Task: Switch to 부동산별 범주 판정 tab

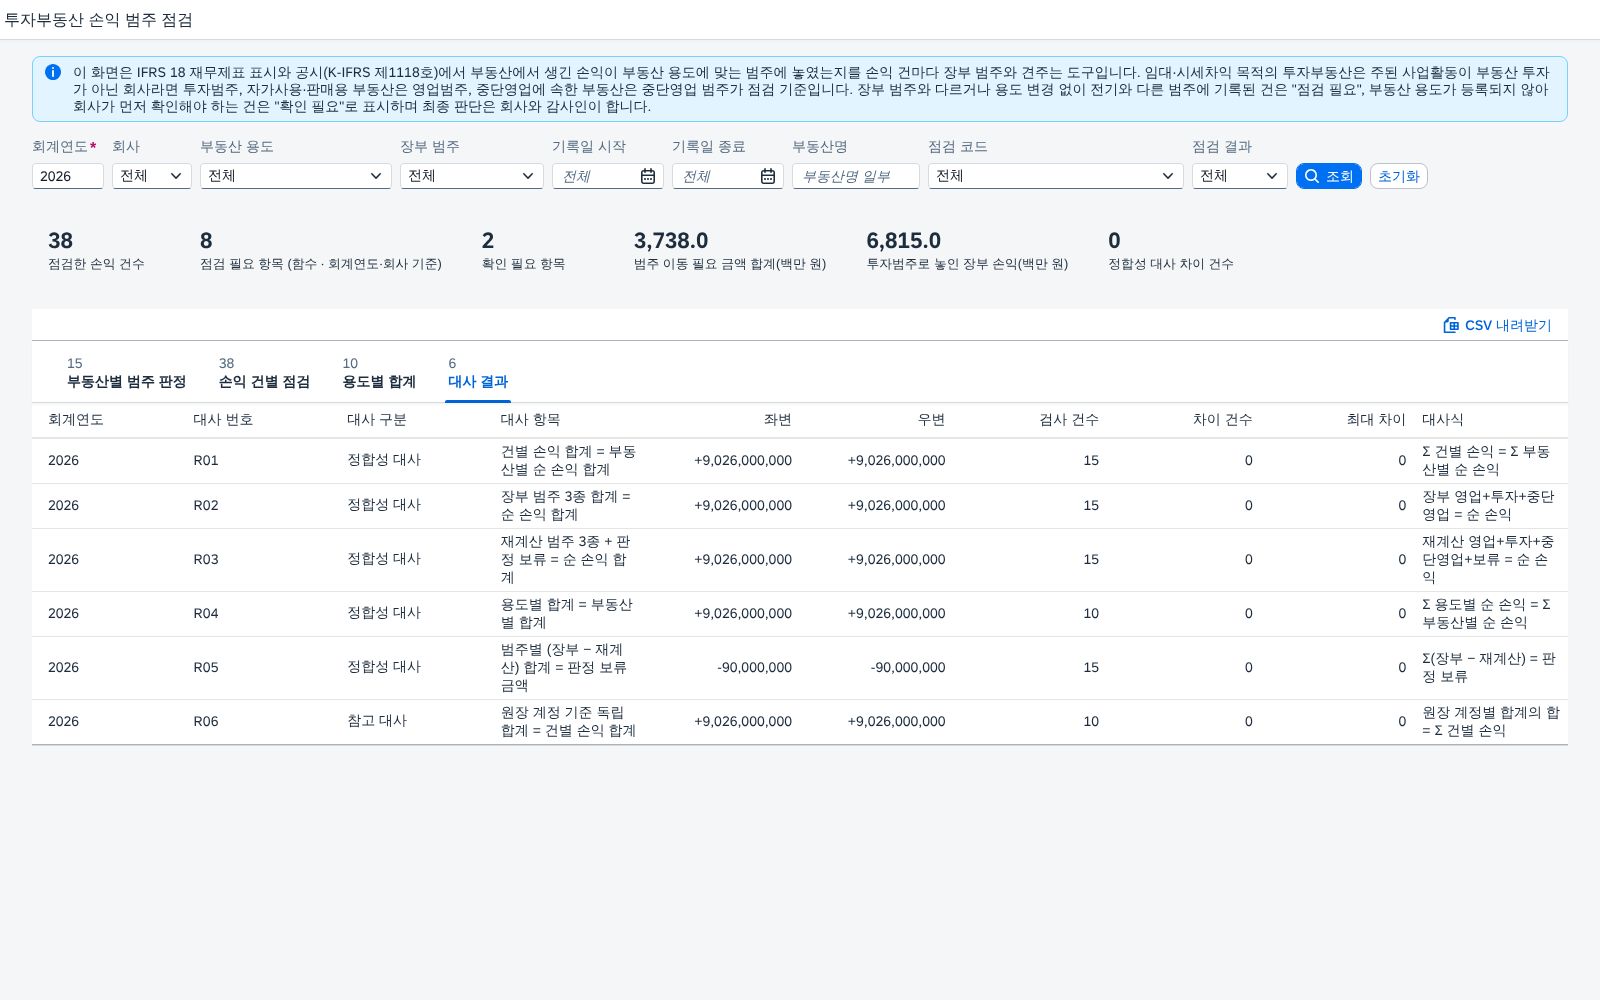Action: (x=126, y=373)
